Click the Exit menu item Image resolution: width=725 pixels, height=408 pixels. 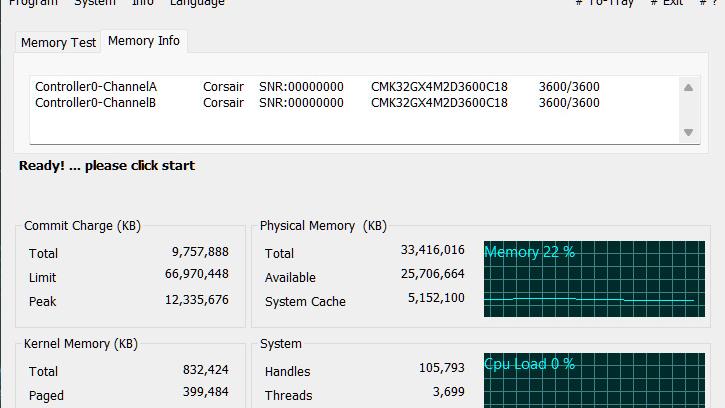667,3
